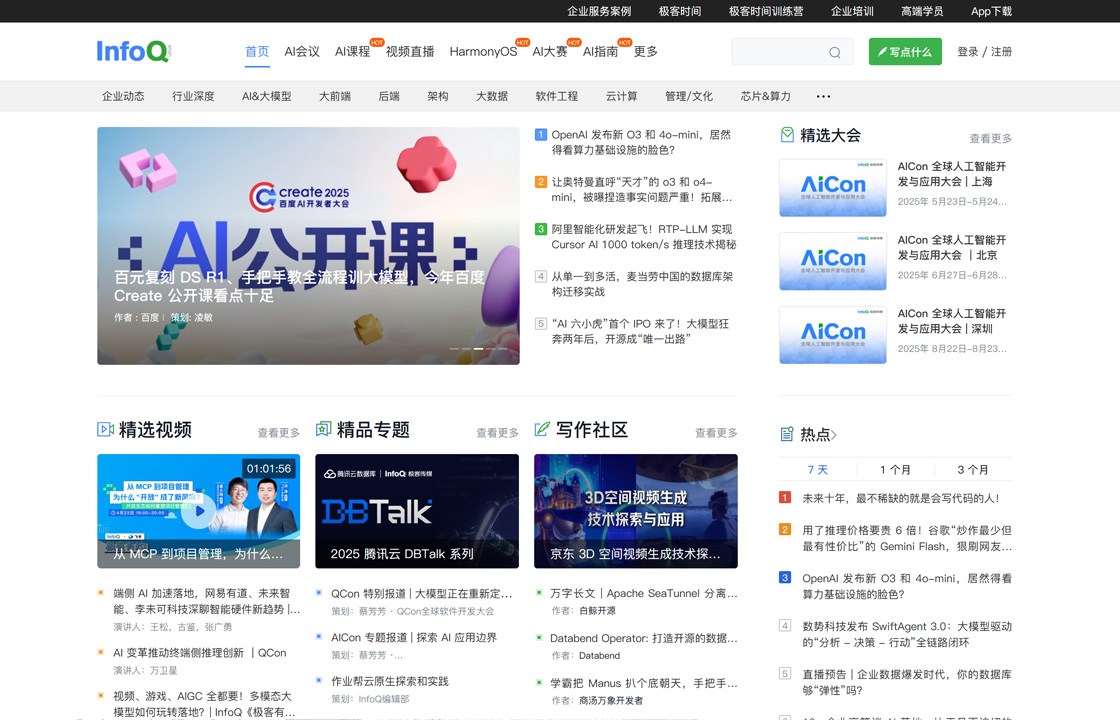Open the AICon 上海 conference thumbnail
Screen dimensions: 1120x720
(833, 188)
